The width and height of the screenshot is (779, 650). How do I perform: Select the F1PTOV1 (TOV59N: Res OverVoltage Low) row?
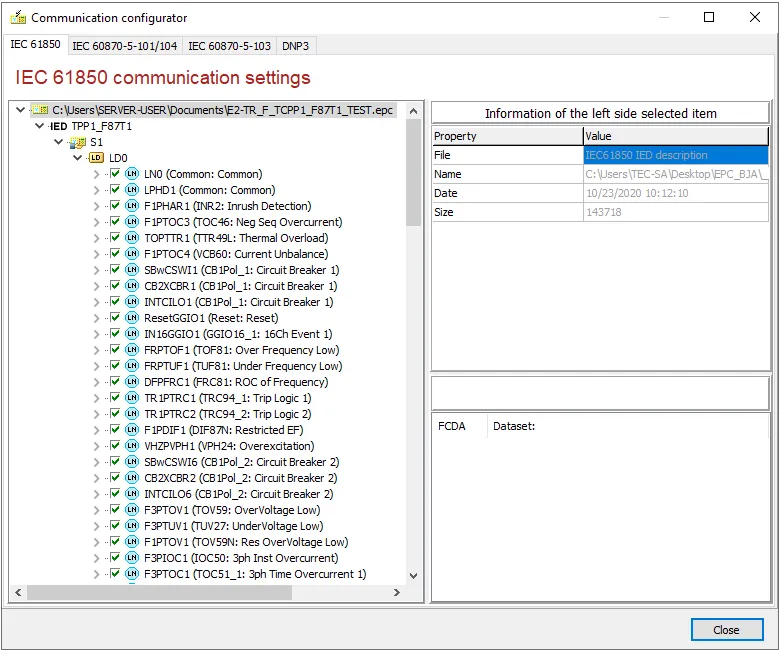coord(246,542)
